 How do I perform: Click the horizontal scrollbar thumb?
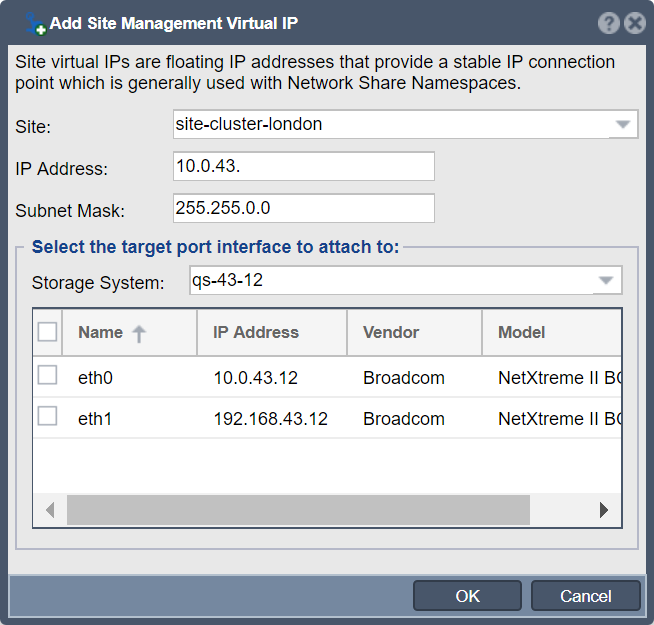coord(298,510)
